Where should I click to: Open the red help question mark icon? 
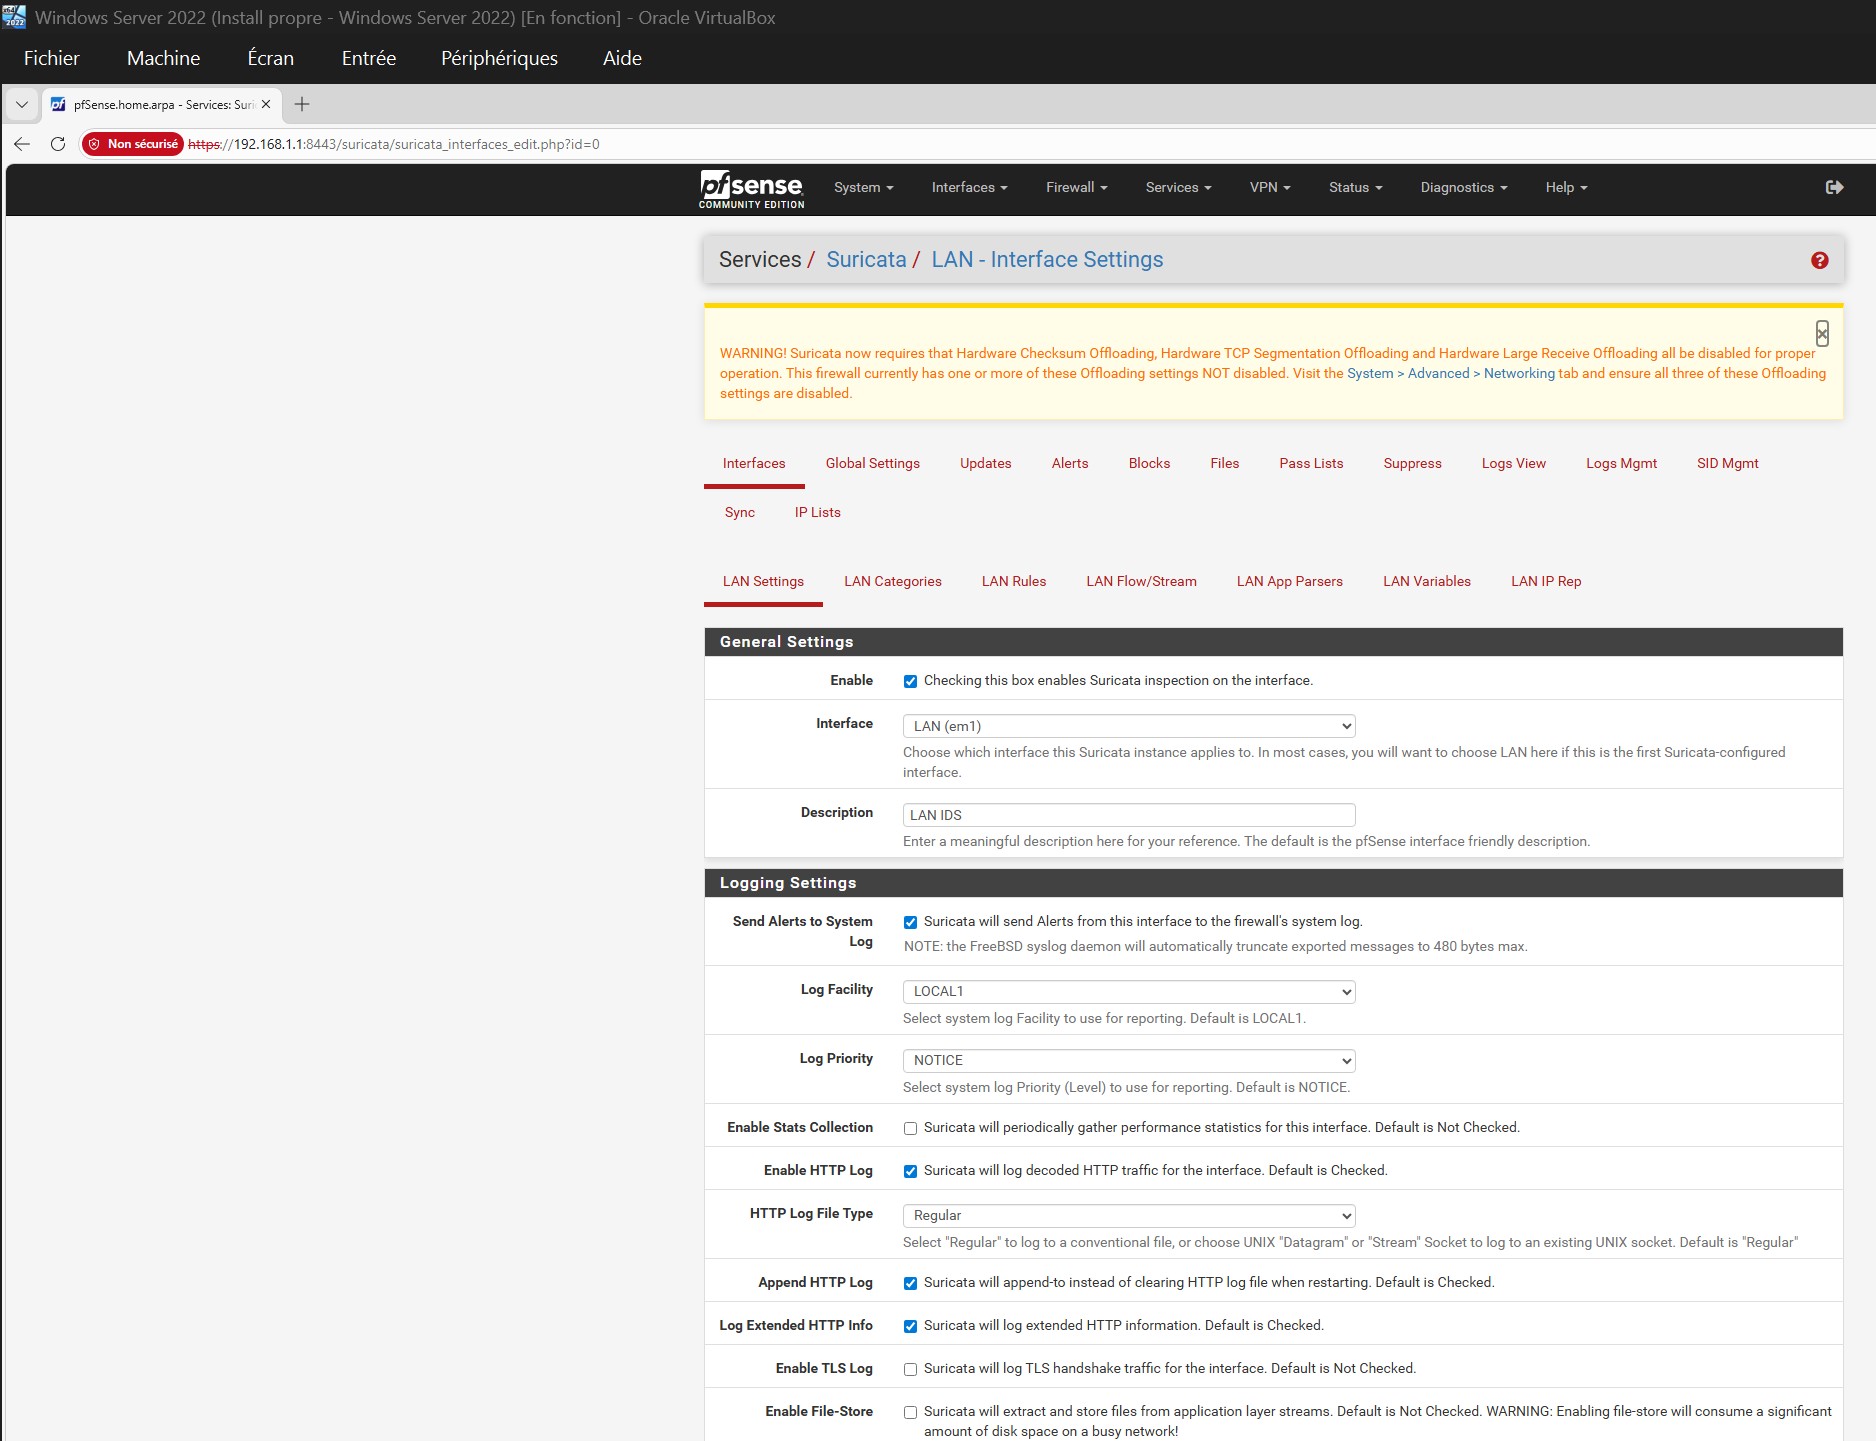point(1819,260)
